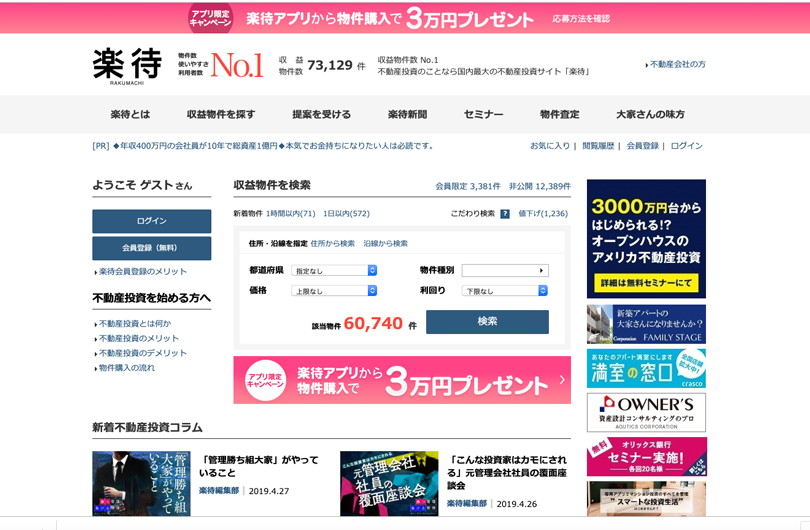Click 応募方法を確認 in the top banner
Viewport: 810px width, 530px height.
[581, 19]
